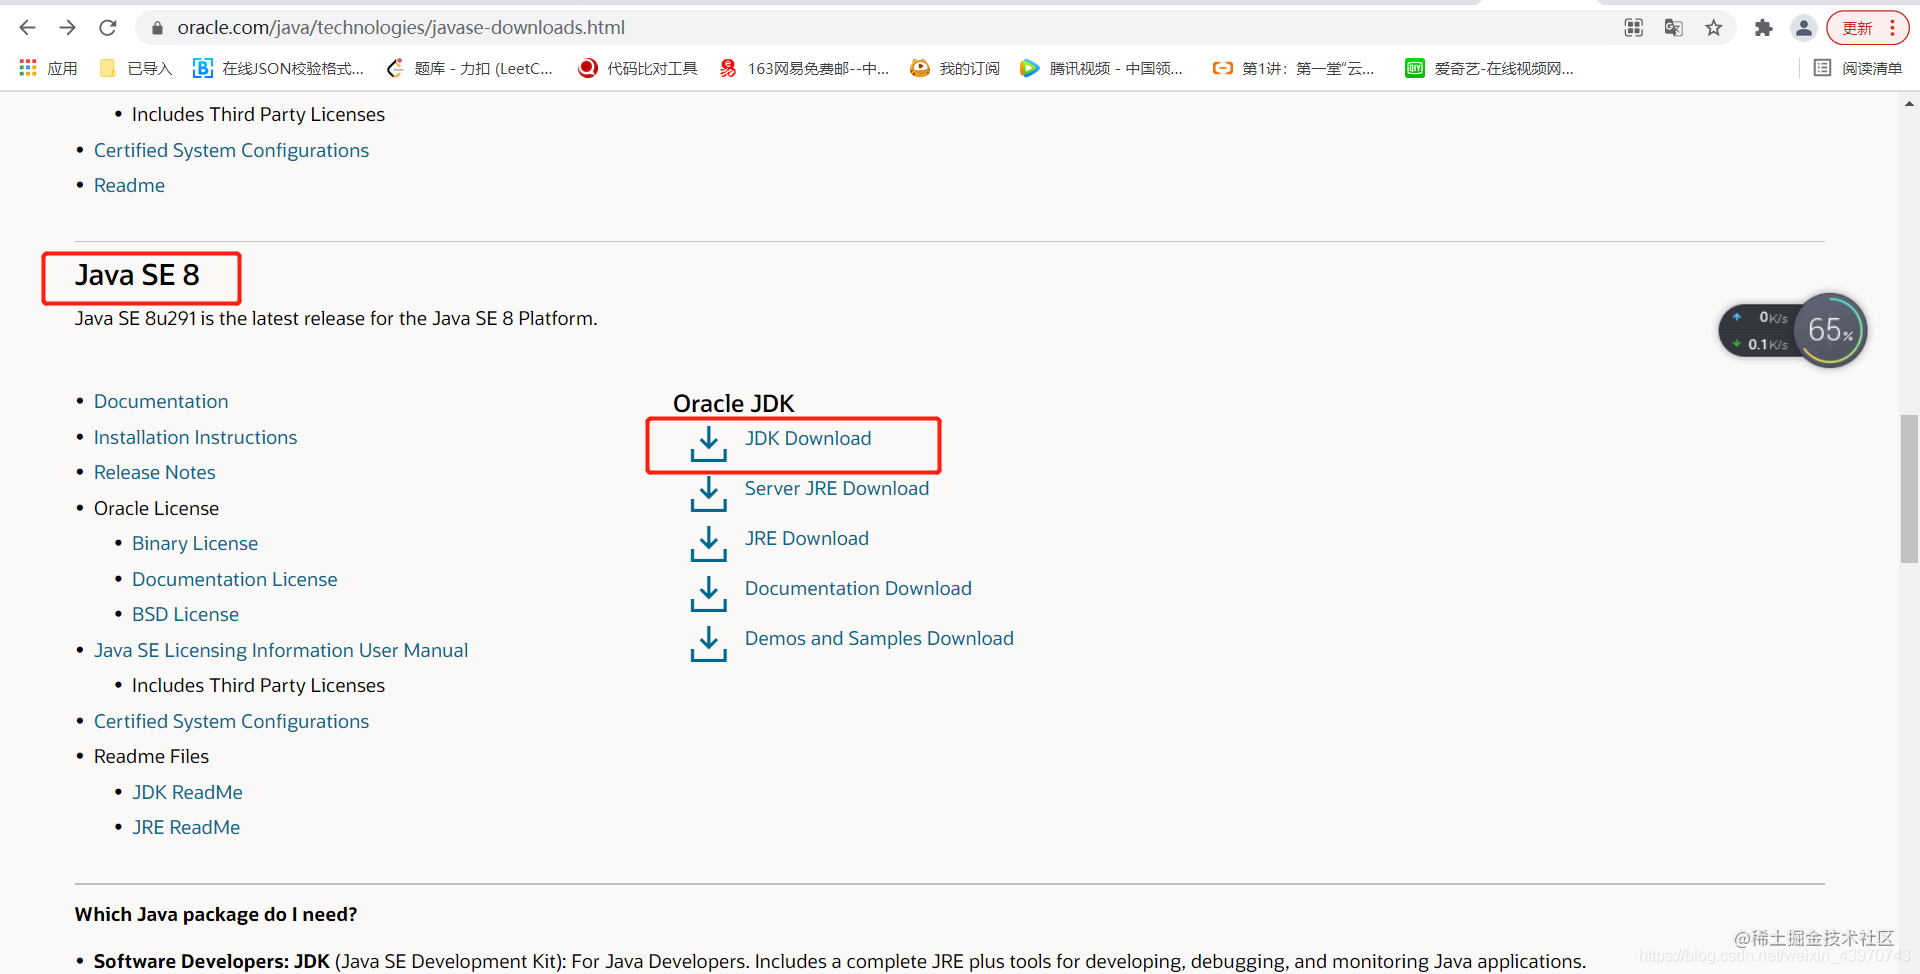This screenshot has width=1920, height=974.
Task: Open the Google Translate icon in address bar
Action: [1674, 27]
